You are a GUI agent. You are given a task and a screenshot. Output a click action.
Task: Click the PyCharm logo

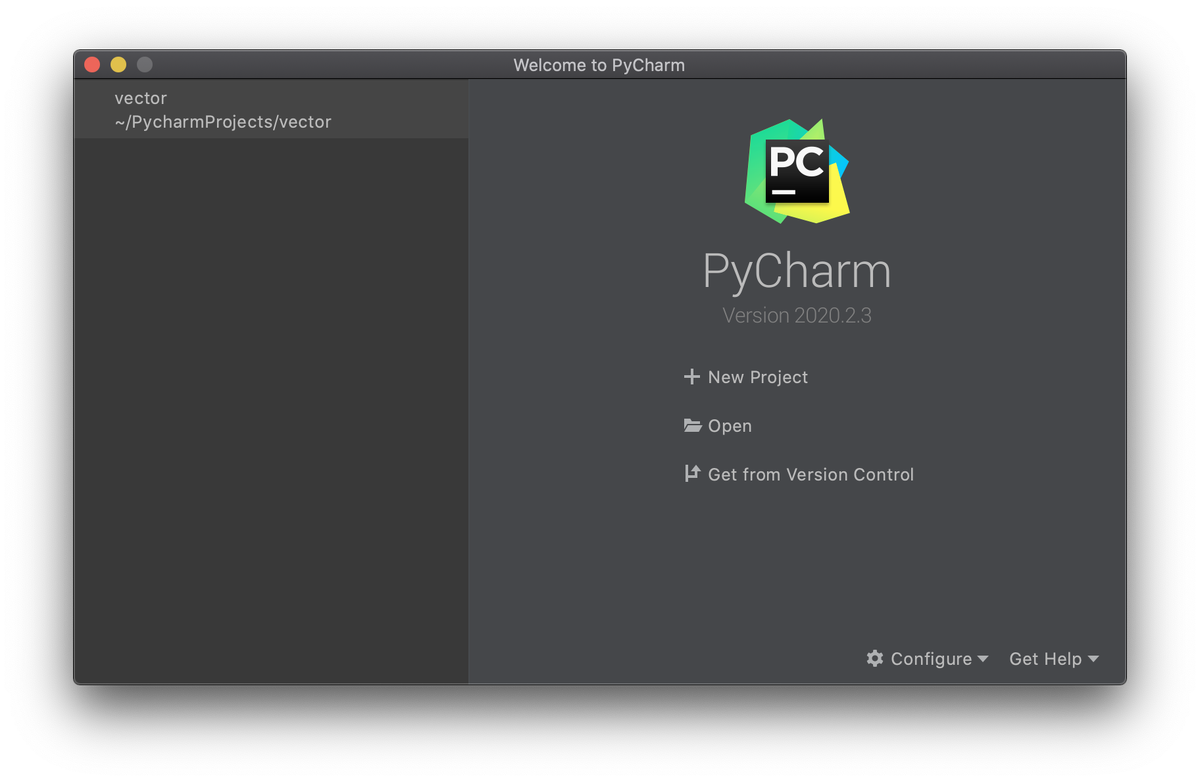tap(797, 171)
